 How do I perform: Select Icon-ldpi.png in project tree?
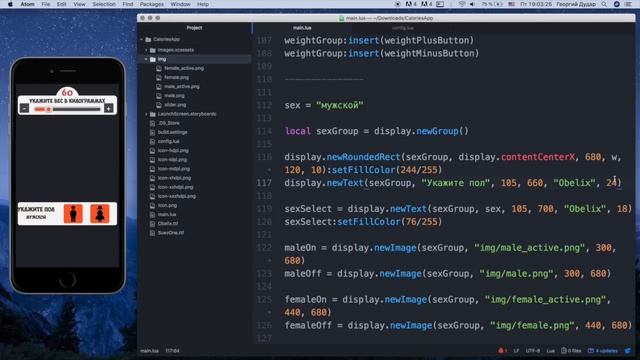point(172,160)
